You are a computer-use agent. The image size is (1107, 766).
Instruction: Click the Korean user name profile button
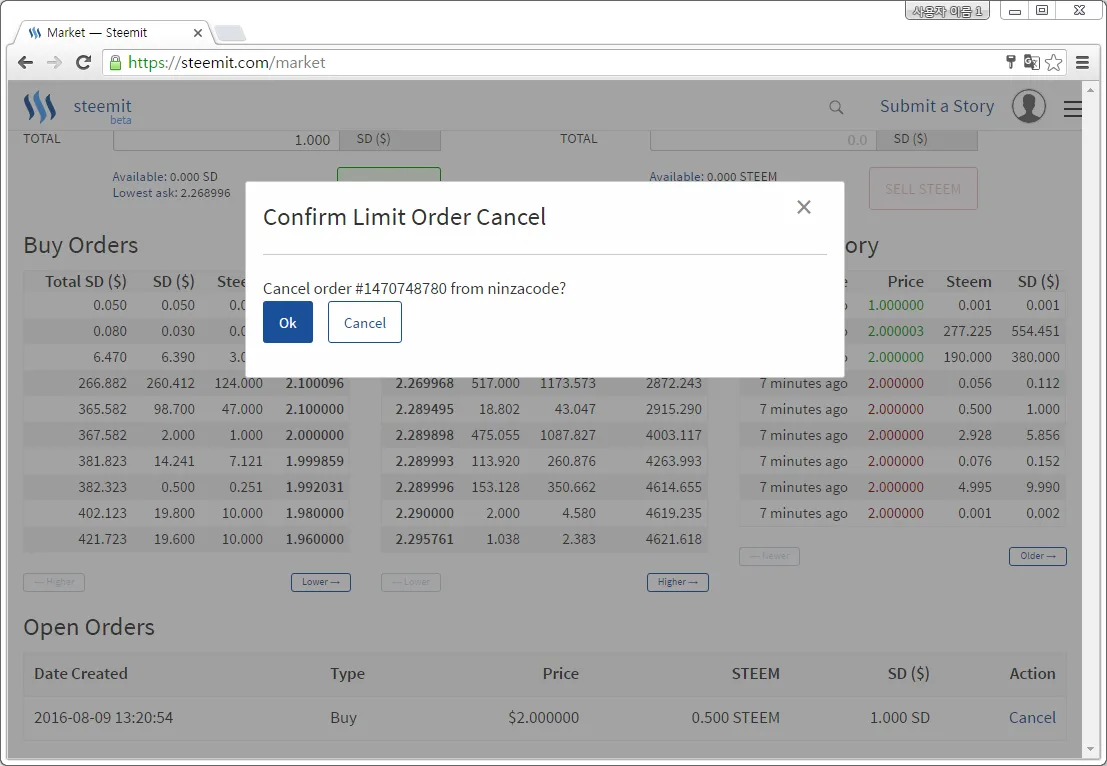(947, 11)
